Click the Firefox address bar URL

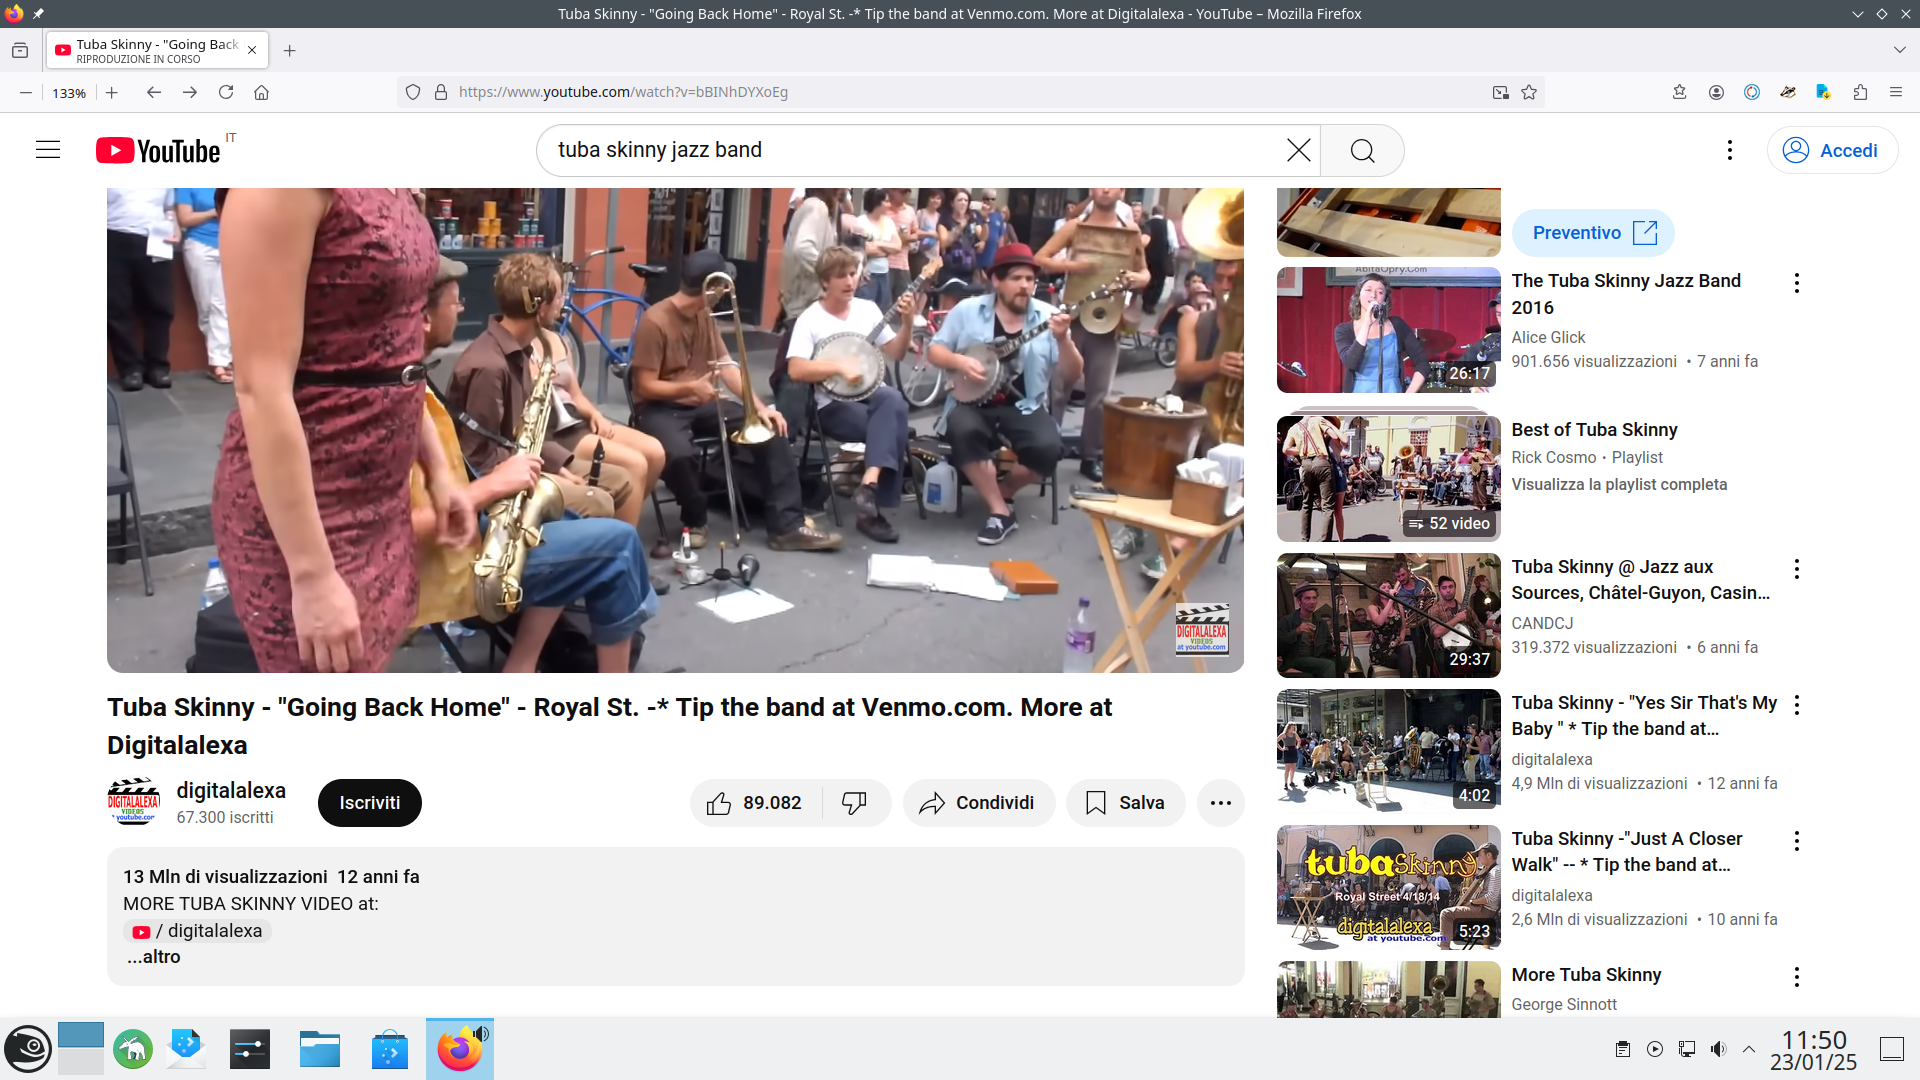622,92
